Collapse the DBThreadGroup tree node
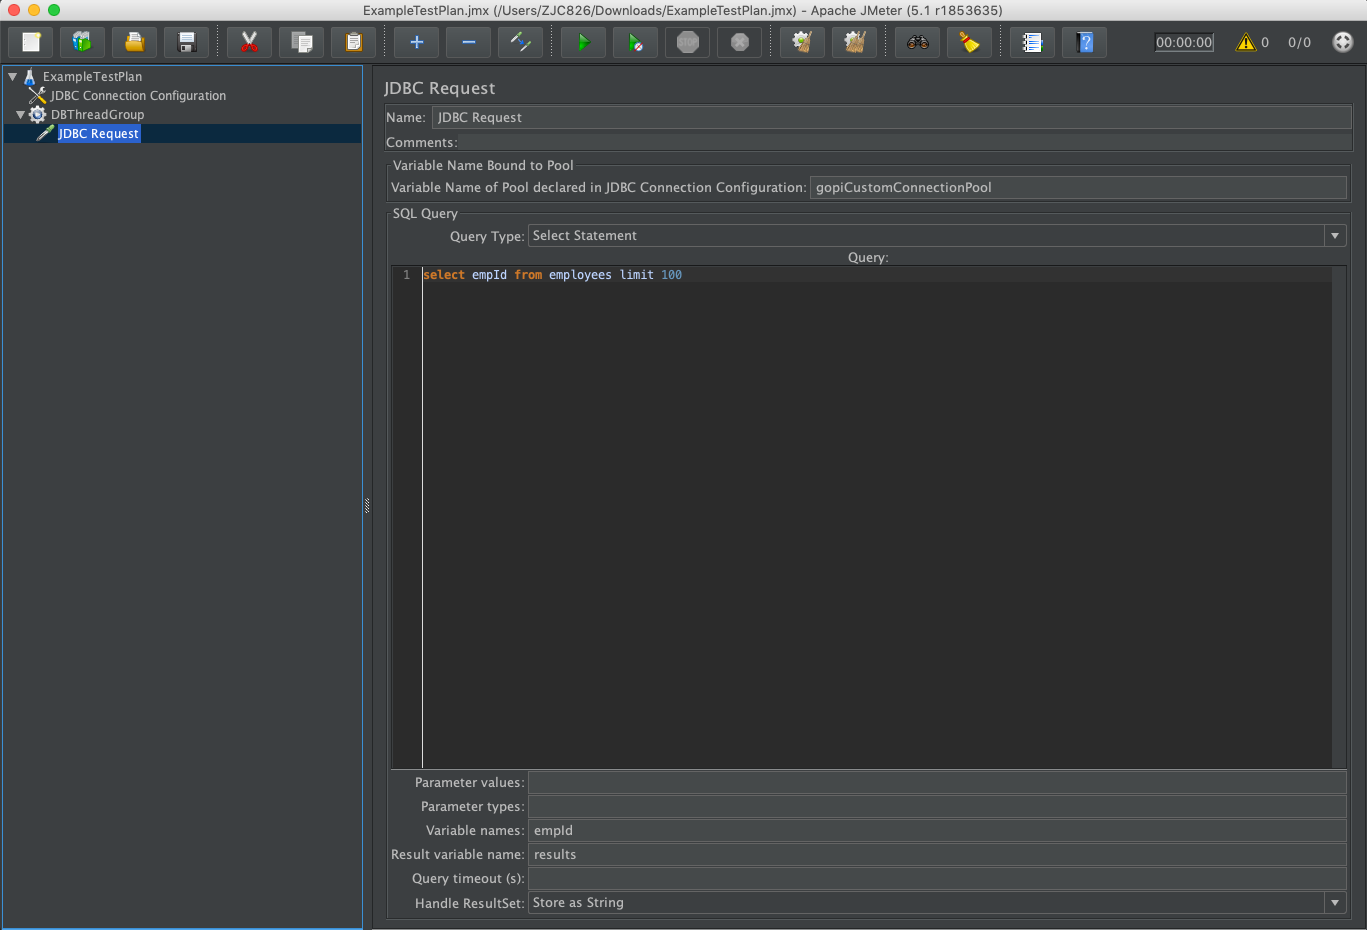This screenshot has width=1367, height=930. click(21, 115)
